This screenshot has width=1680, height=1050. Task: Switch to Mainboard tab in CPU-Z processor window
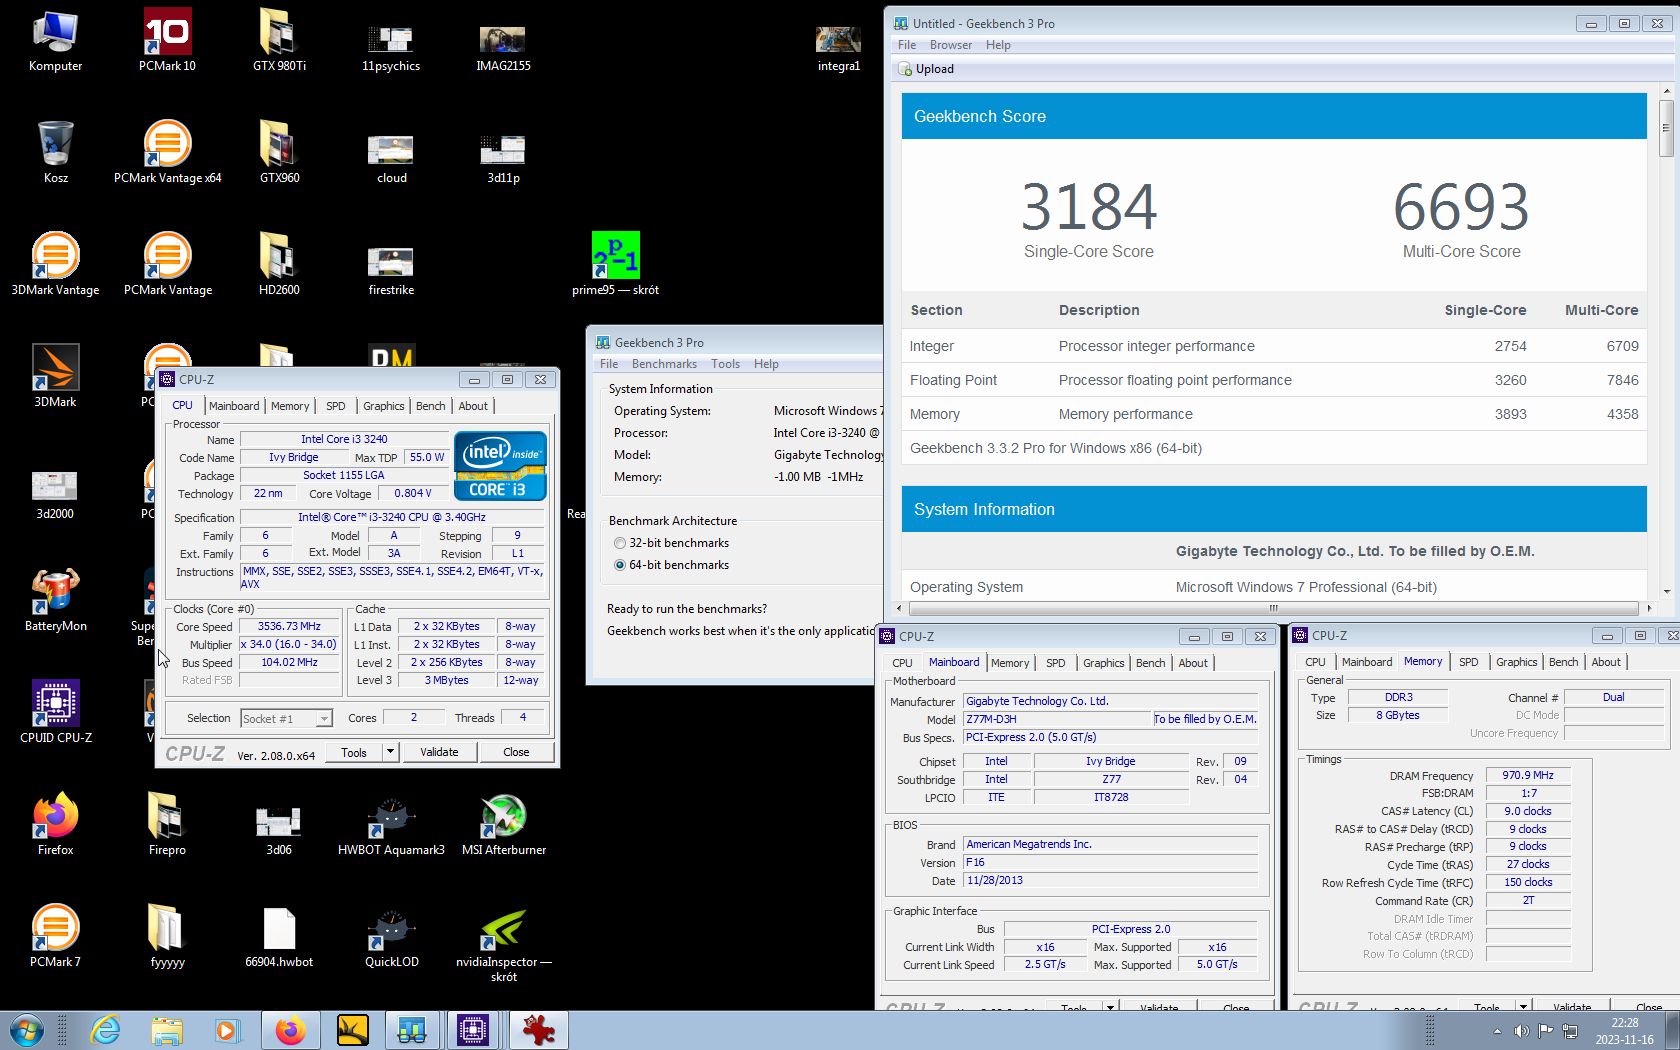(234, 406)
